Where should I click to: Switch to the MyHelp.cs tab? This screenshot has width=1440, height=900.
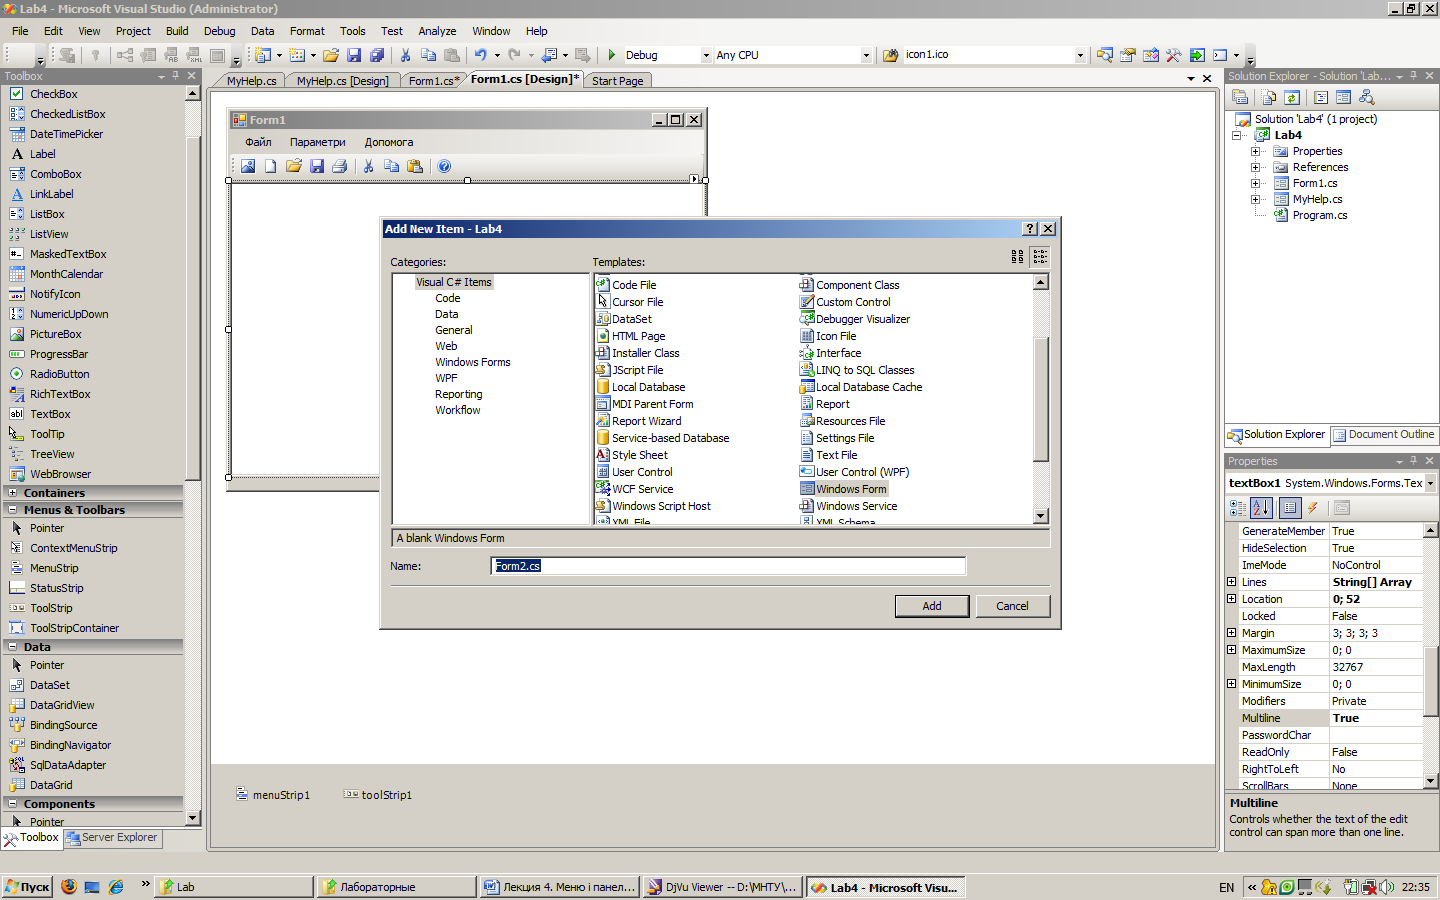[251, 81]
